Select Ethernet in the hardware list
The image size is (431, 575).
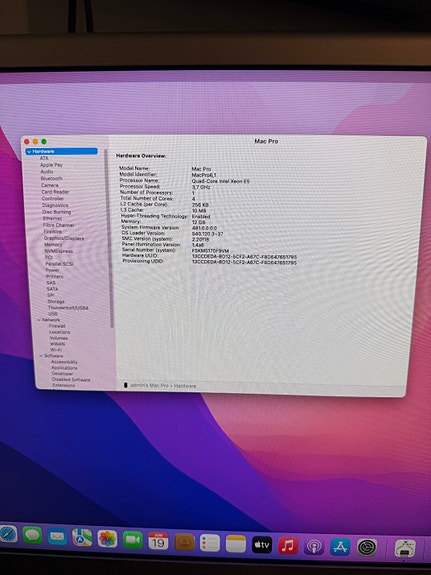pos(52,219)
